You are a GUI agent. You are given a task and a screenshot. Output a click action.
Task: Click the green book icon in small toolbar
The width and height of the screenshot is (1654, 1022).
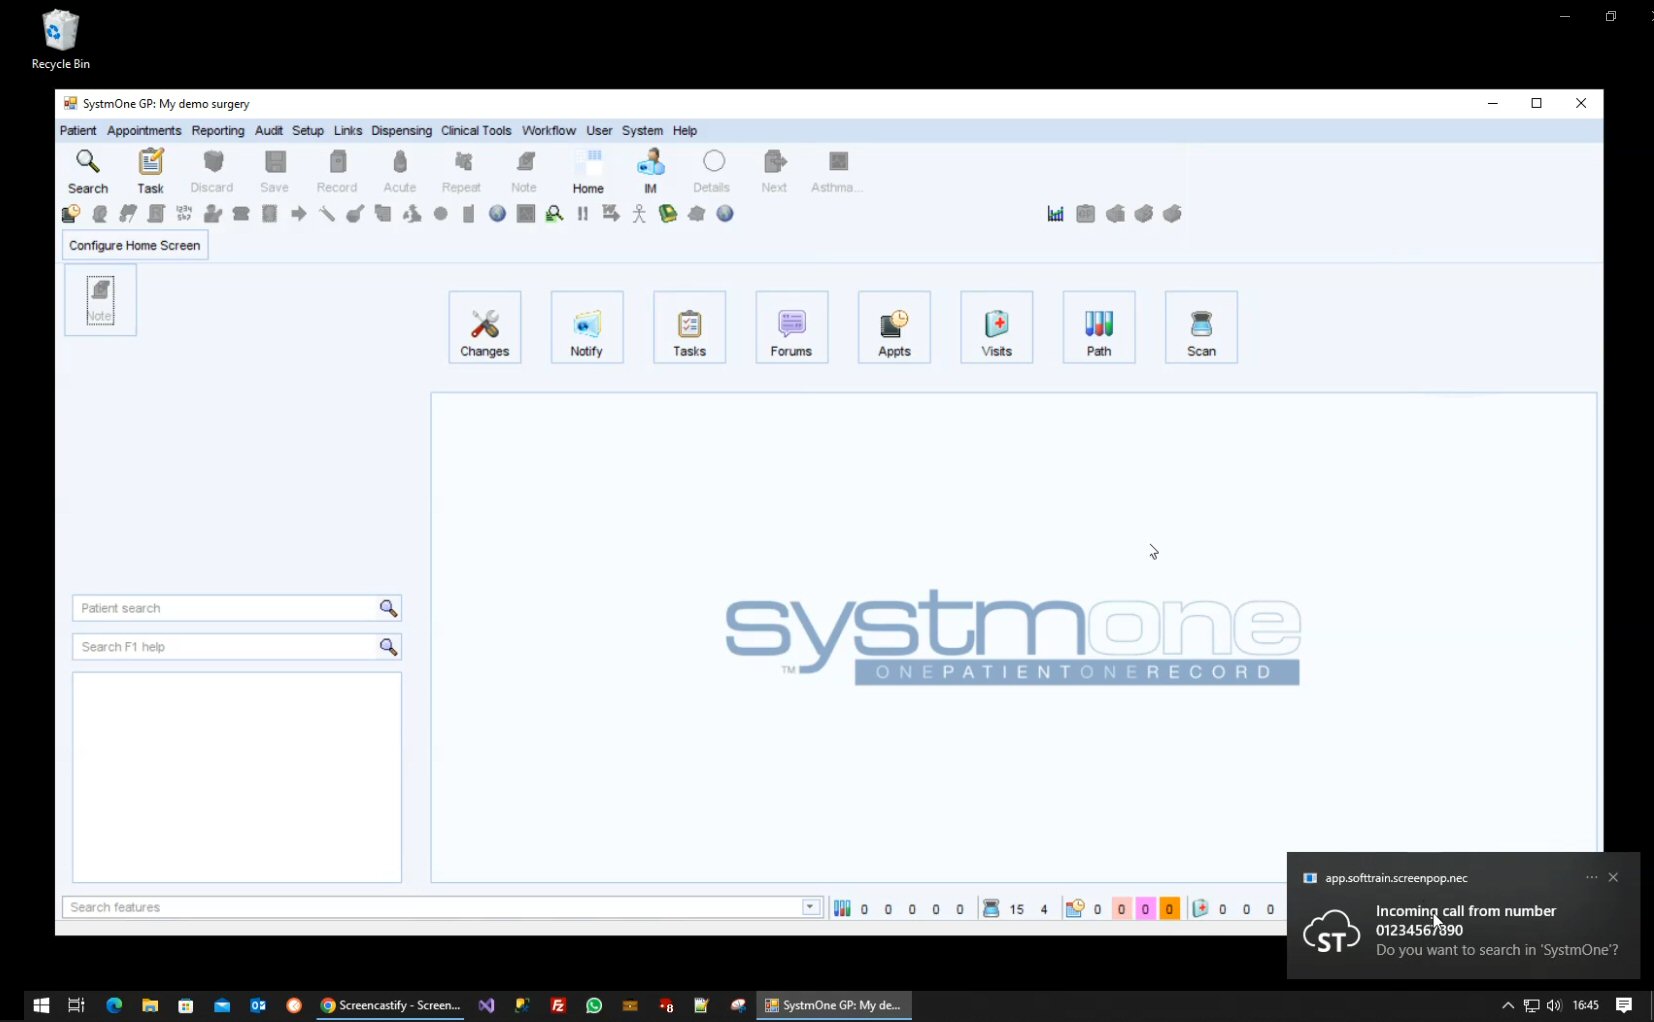pyautogui.click(x=668, y=214)
